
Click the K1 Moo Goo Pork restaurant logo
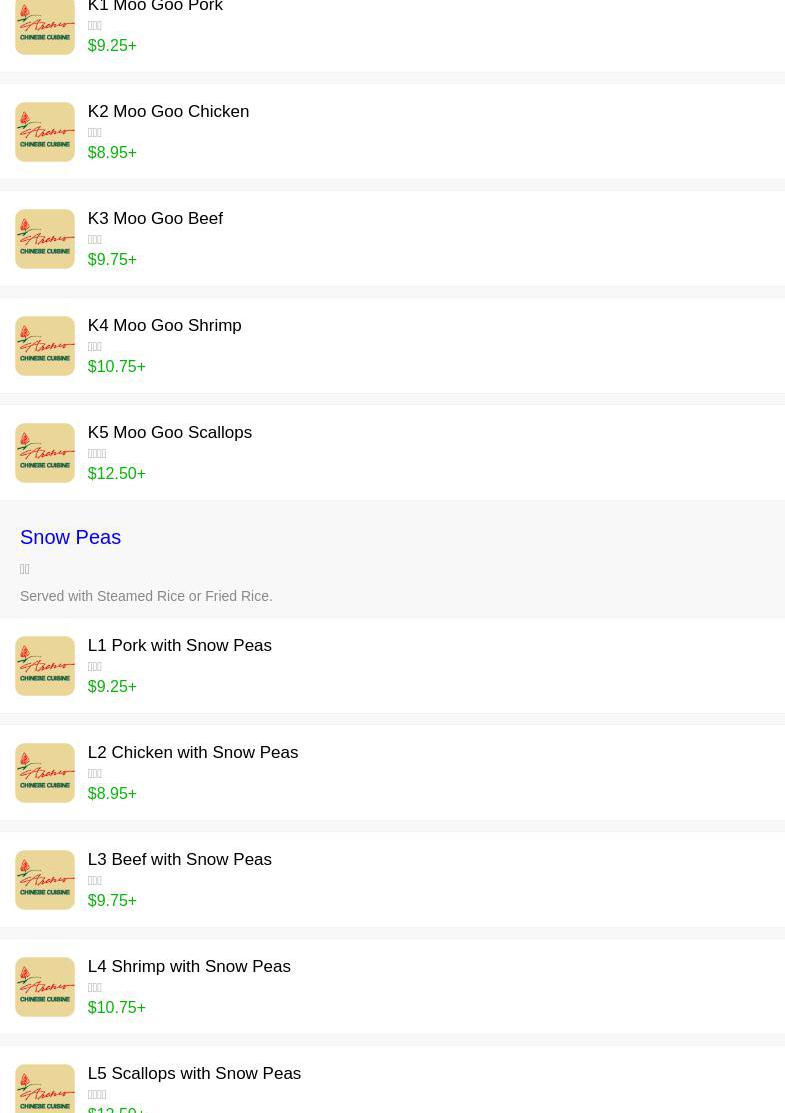point(45,26)
